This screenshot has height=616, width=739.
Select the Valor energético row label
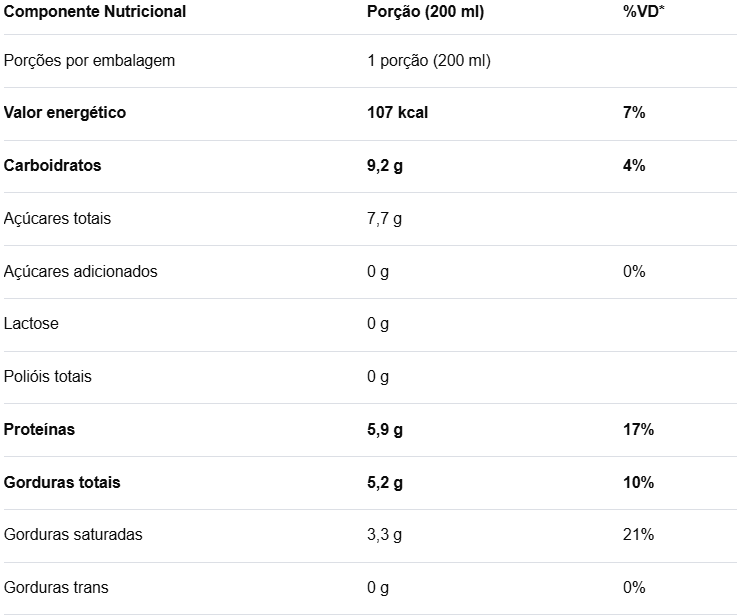(65, 113)
